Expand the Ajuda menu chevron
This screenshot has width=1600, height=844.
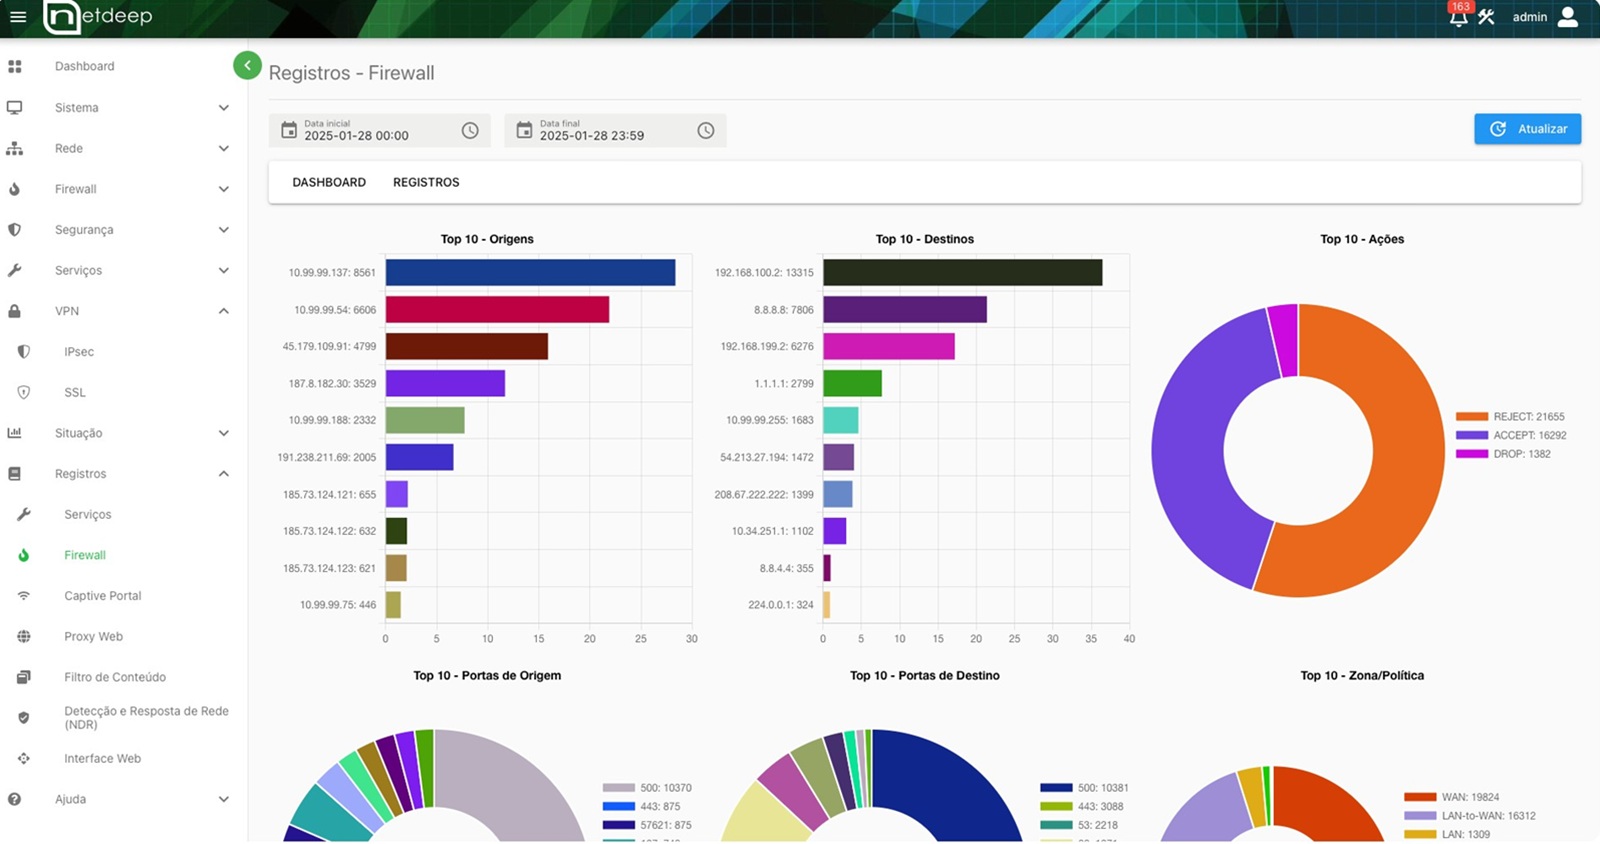(224, 799)
